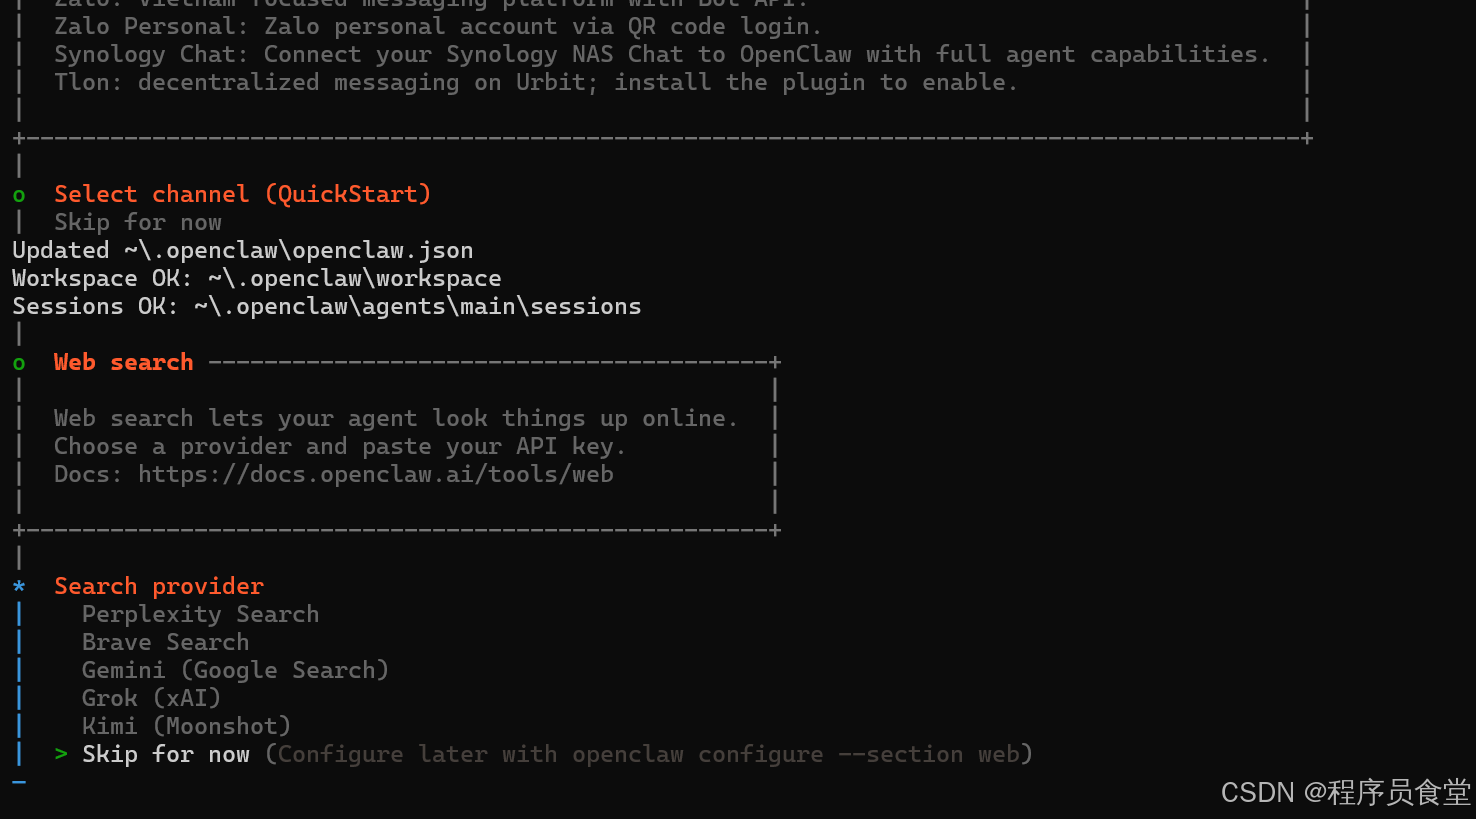Click the green selection arrow before Skip
The height and width of the screenshot is (819, 1476).
pyautogui.click(x=61, y=754)
